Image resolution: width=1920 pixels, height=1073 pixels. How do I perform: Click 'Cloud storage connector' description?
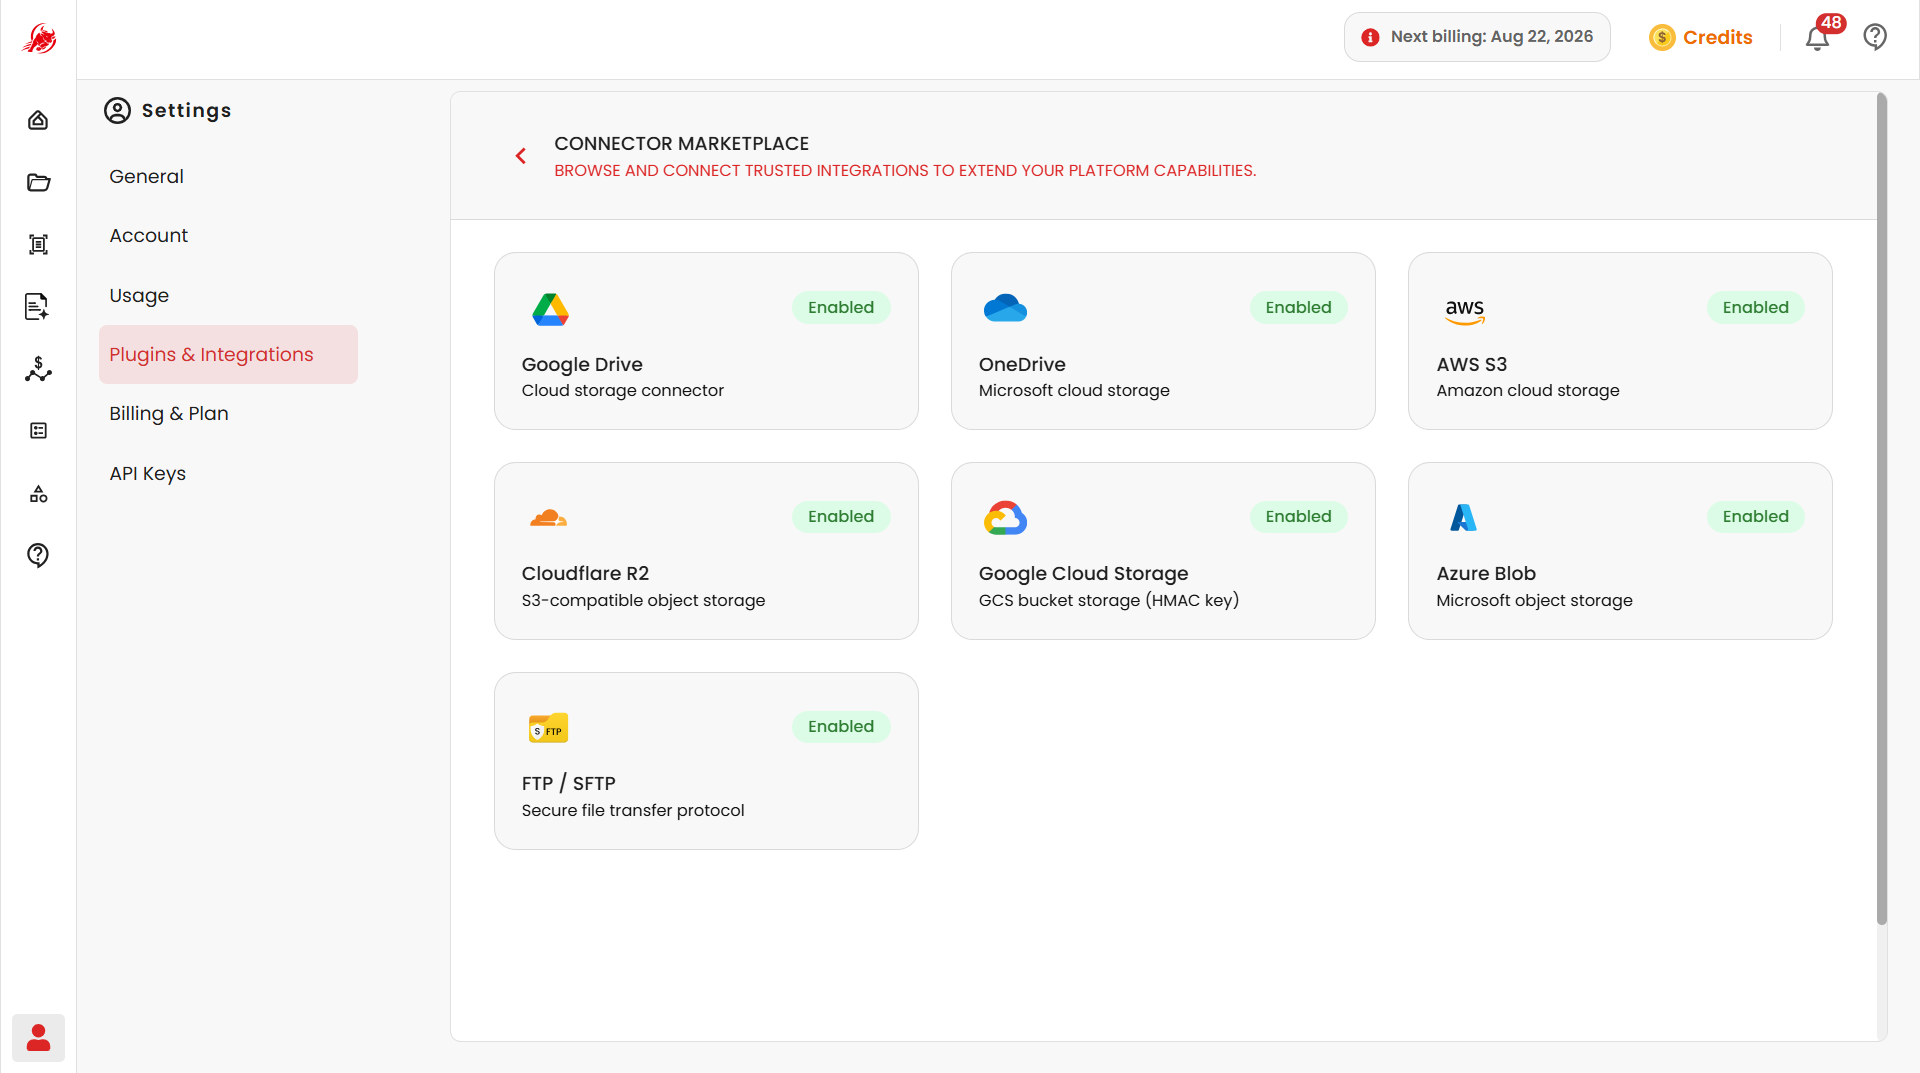pos(623,391)
